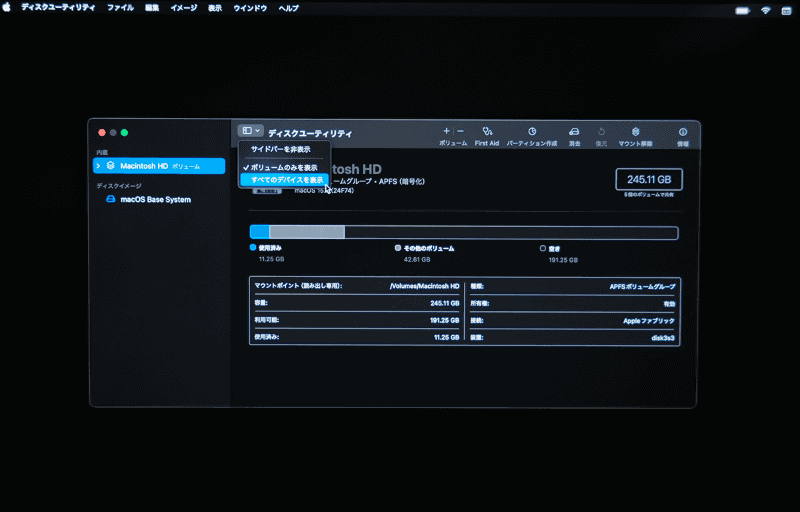Select すべてのデバイスを表示 option
Image resolution: width=800 pixels, height=512 pixels.
(284, 180)
